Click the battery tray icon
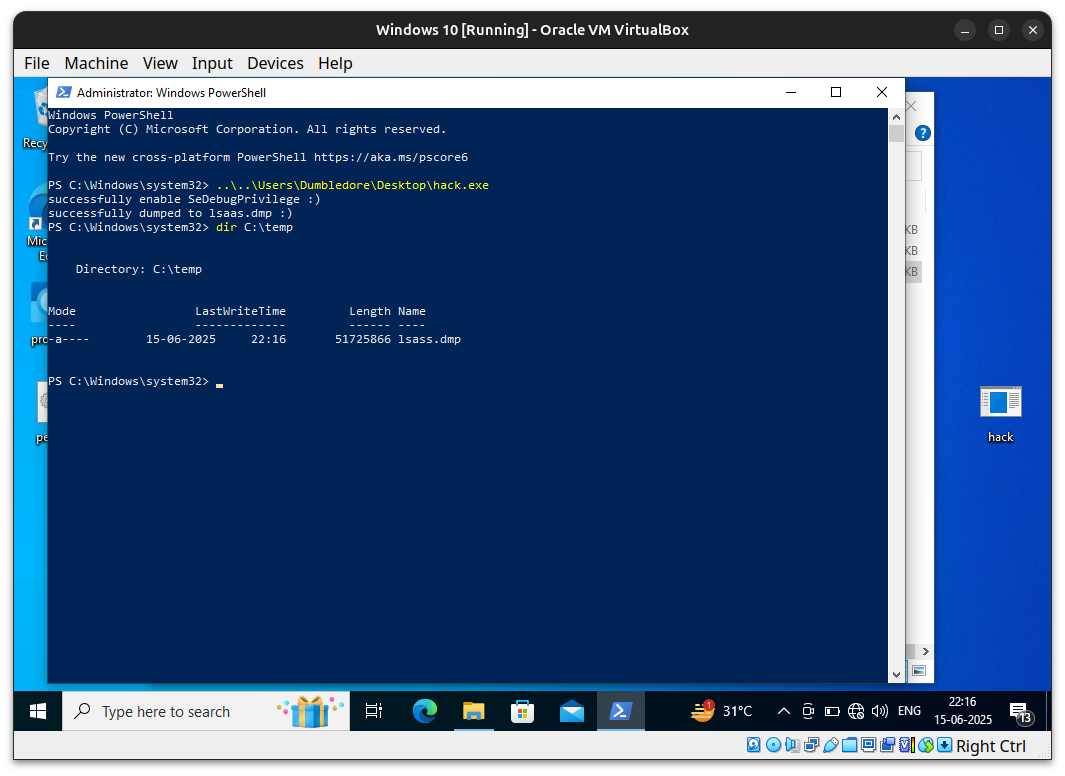 tap(832, 711)
